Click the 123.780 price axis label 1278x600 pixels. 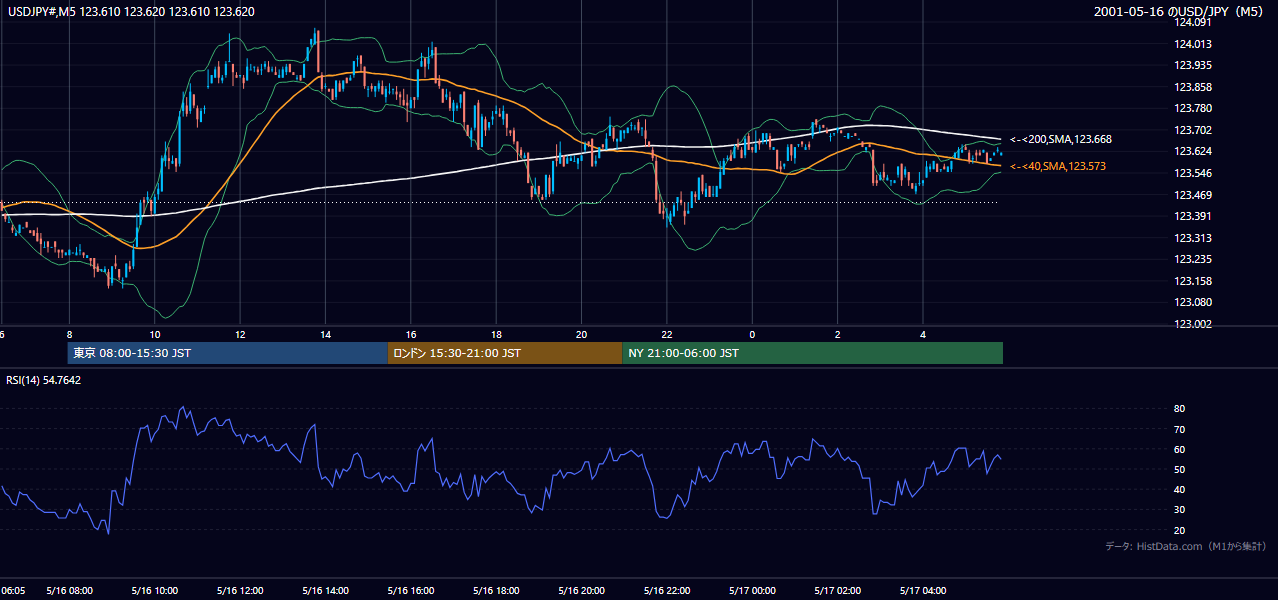[1193, 108]
